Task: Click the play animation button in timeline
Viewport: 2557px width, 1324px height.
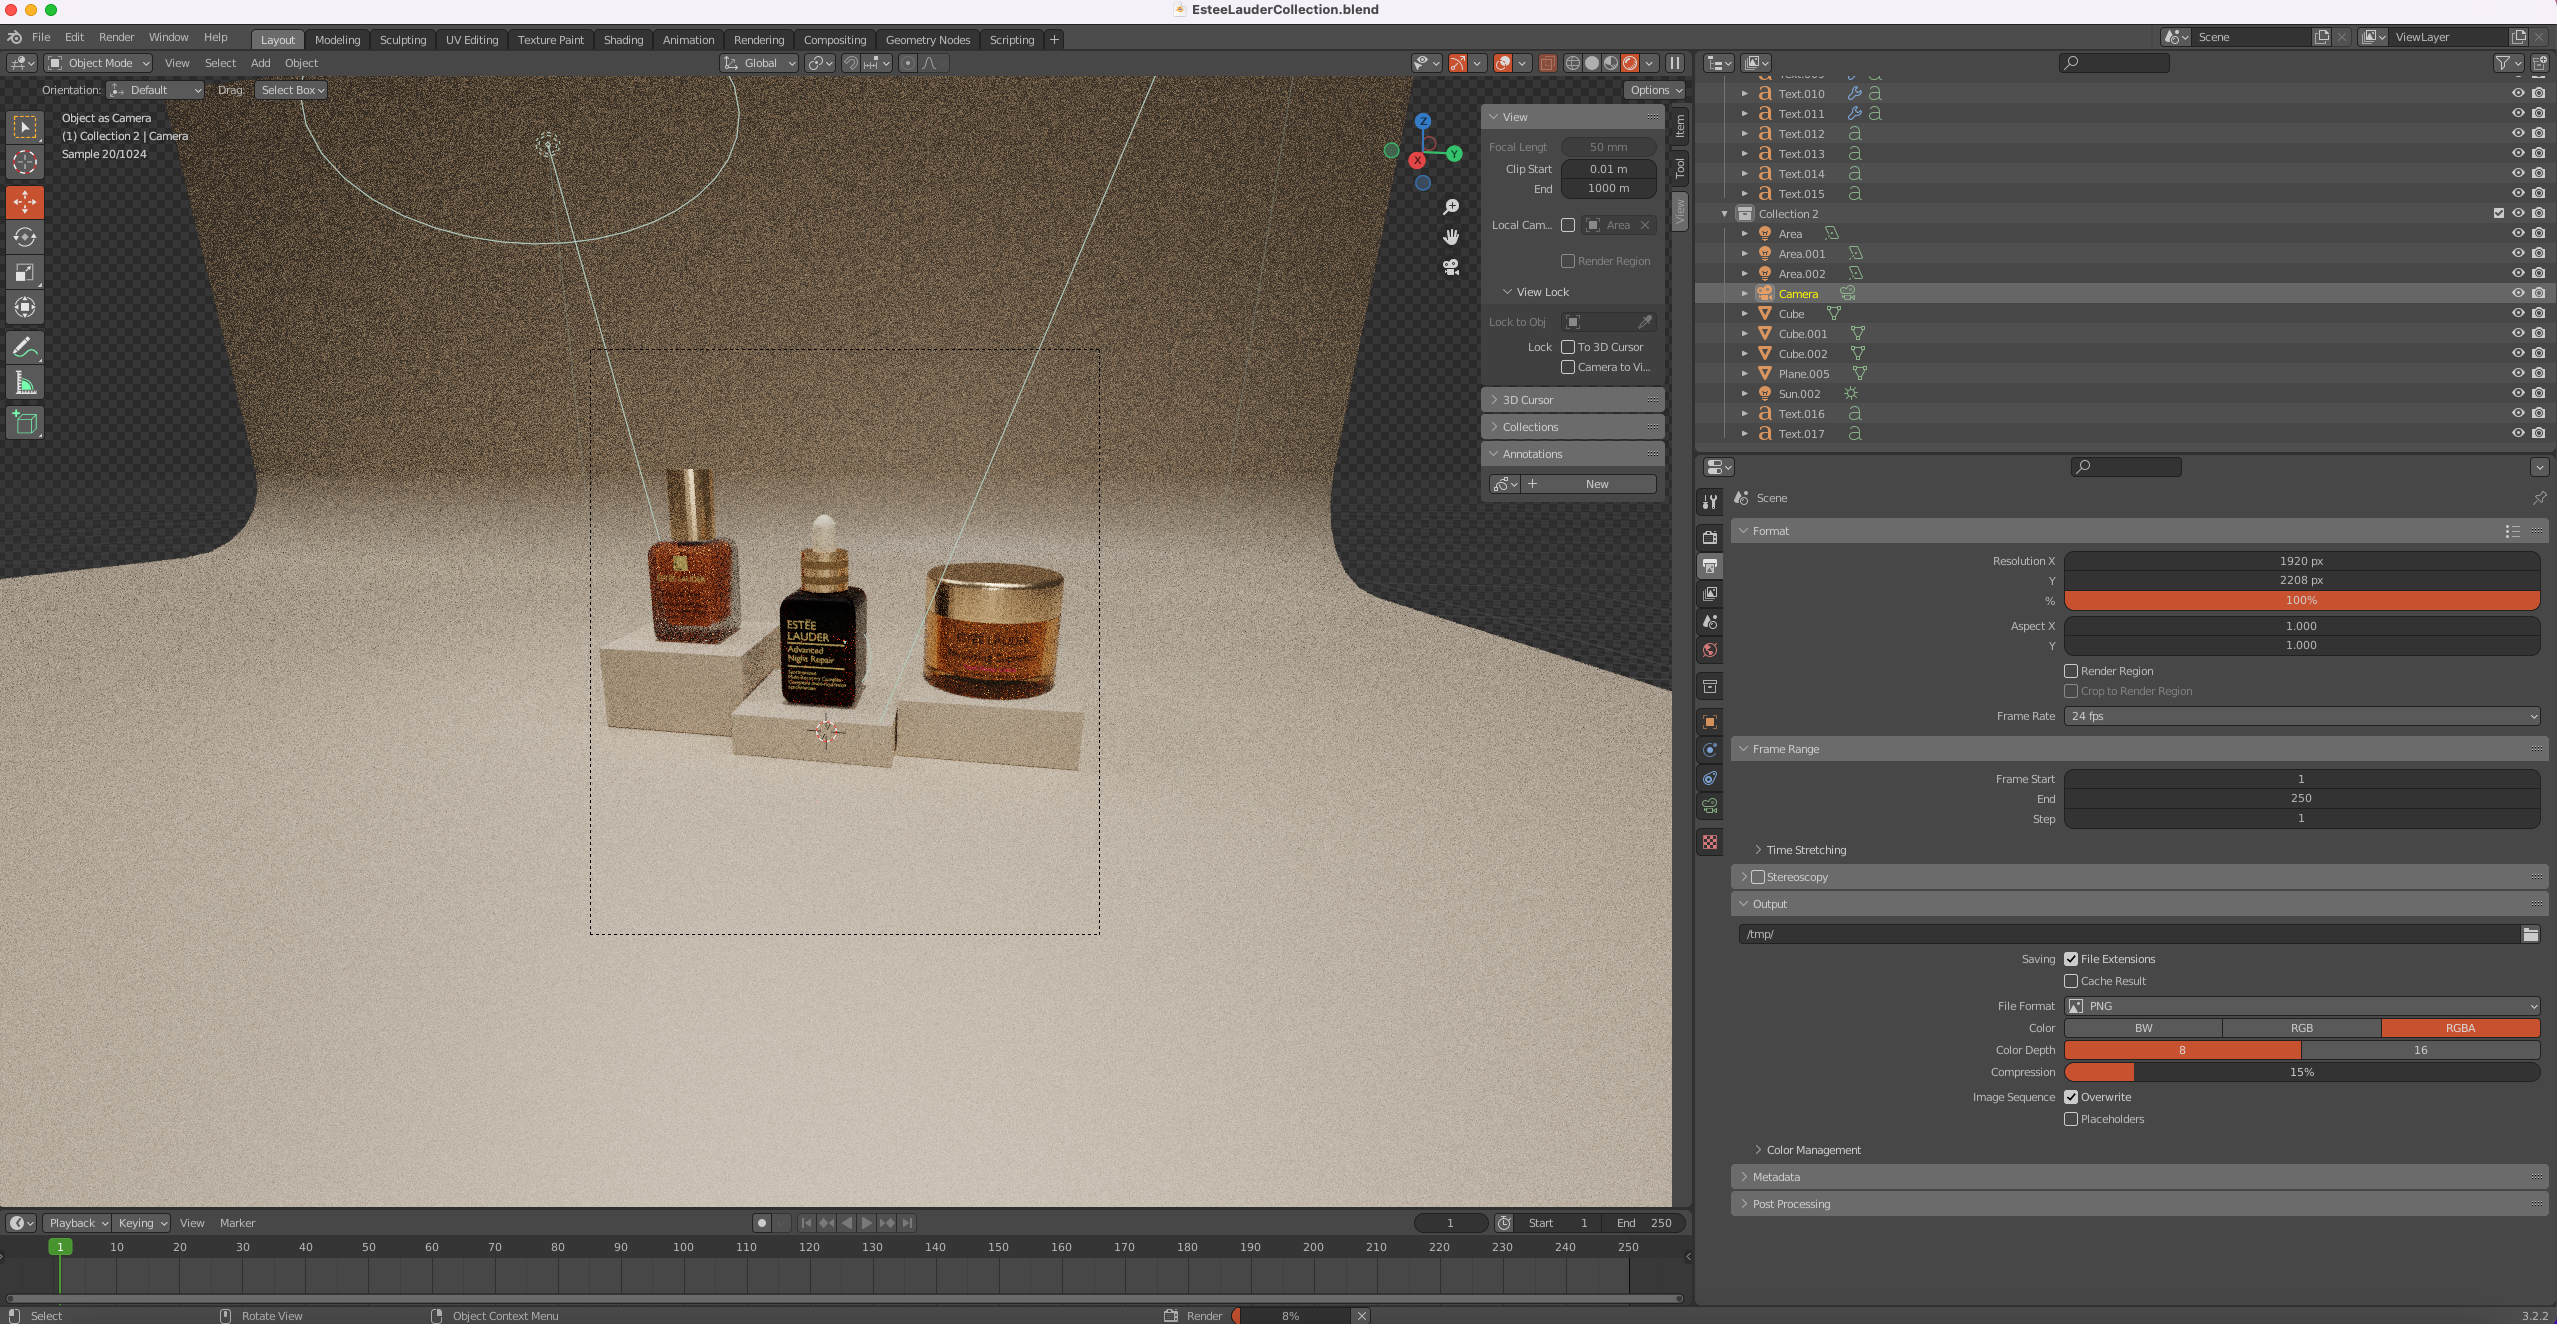Action: pyautogui.click(x=867, y=1223)
